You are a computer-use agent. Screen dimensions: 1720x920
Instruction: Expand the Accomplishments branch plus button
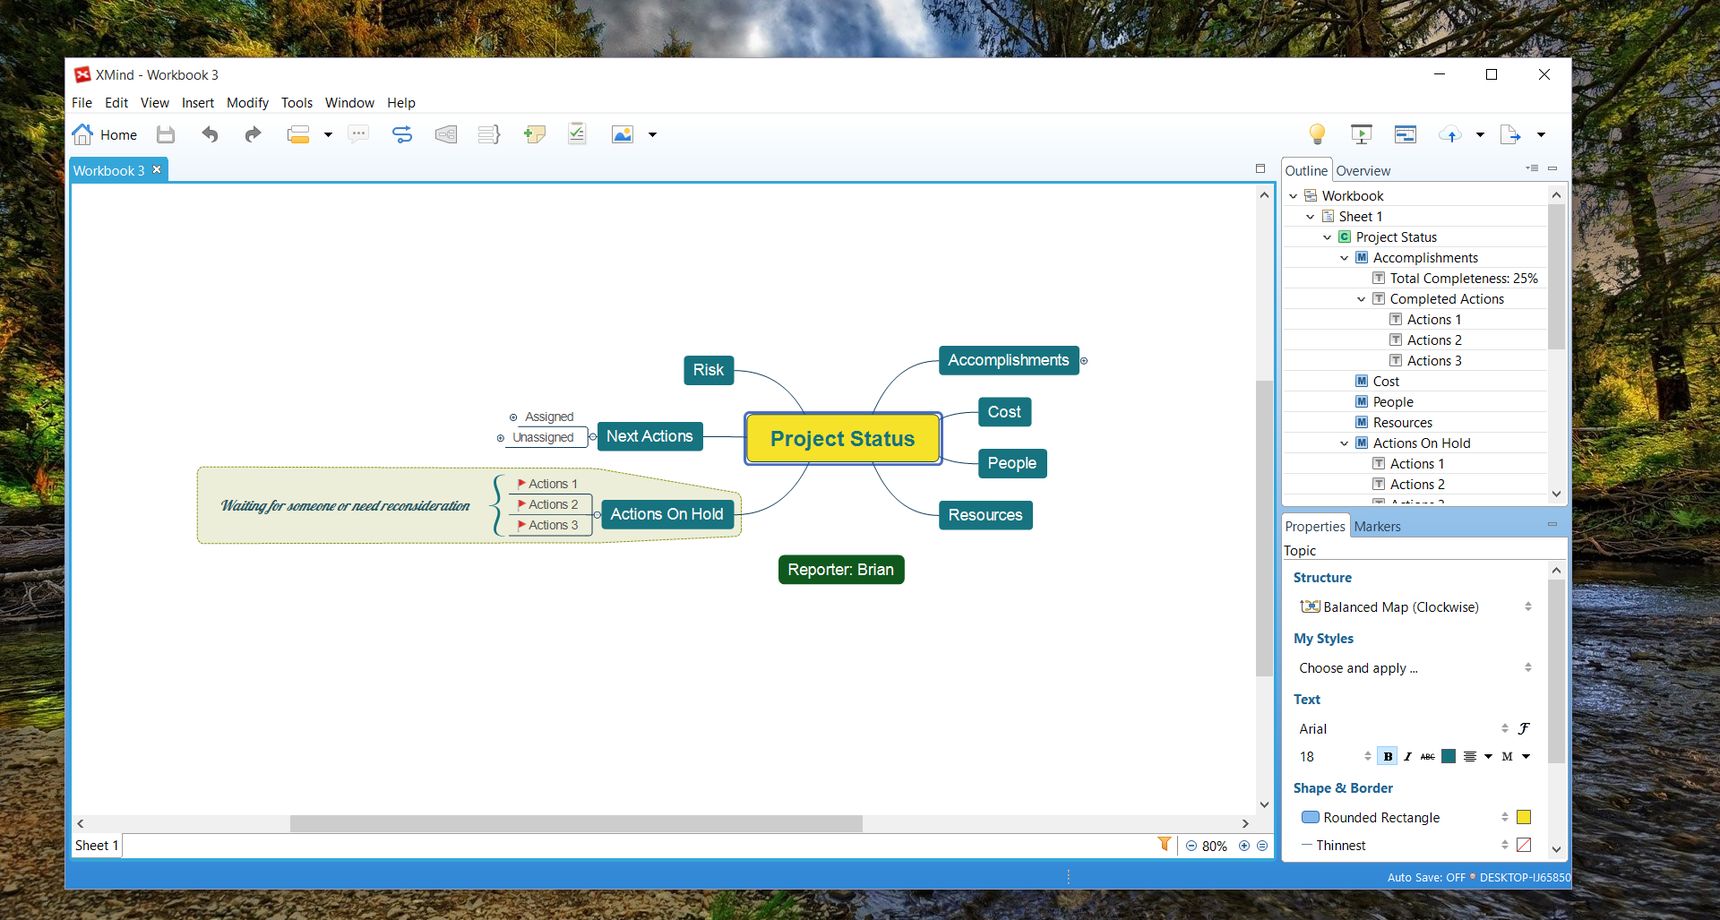tap(1084, 361)
